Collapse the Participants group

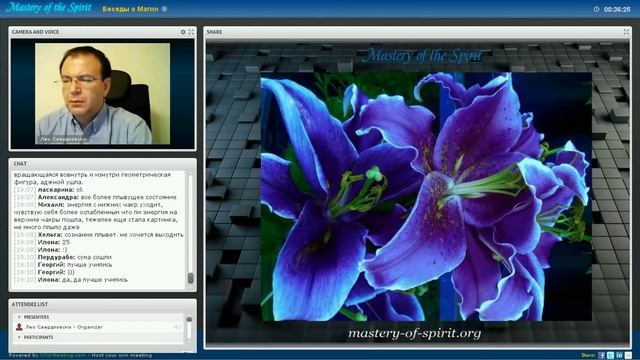(x=19, y=338)
